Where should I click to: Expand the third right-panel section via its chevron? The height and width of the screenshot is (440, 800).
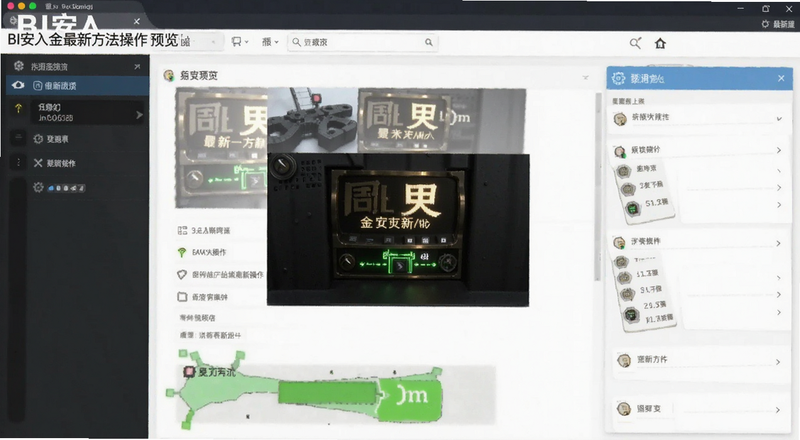[778, 243]
